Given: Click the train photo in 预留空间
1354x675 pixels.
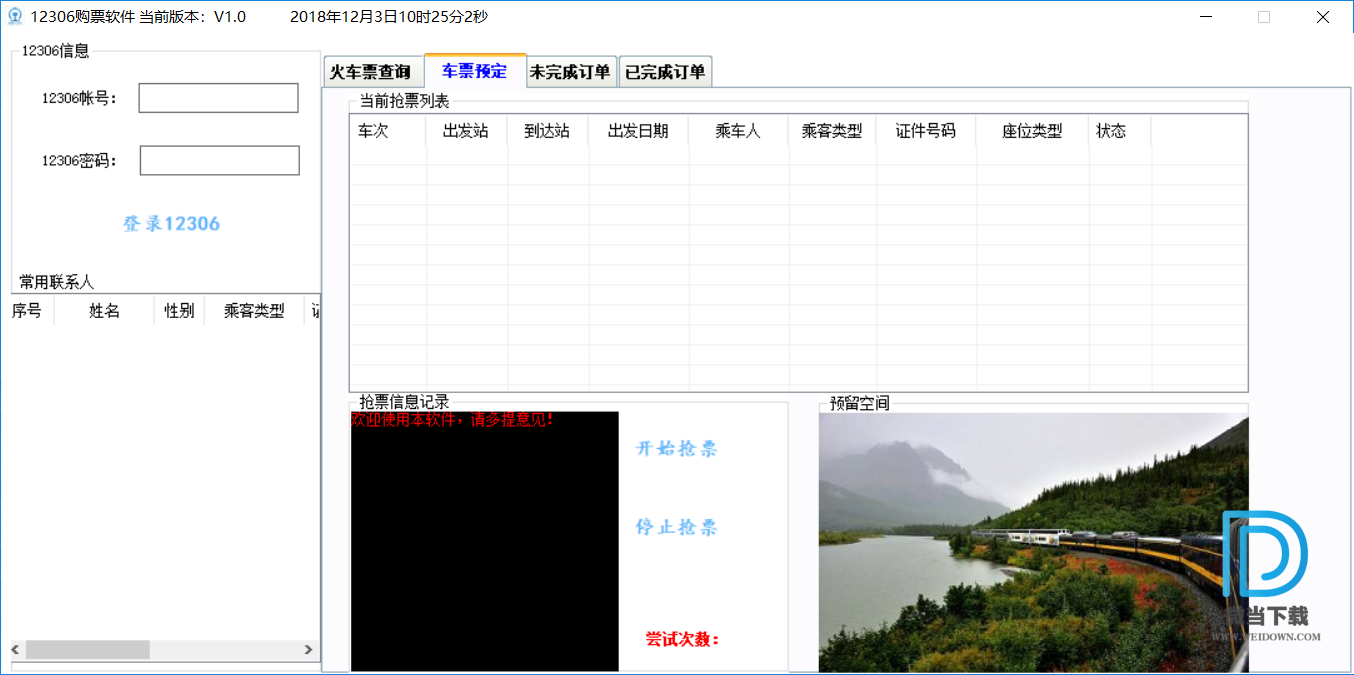Looking at the screenshot, I should coord(1033,542).
